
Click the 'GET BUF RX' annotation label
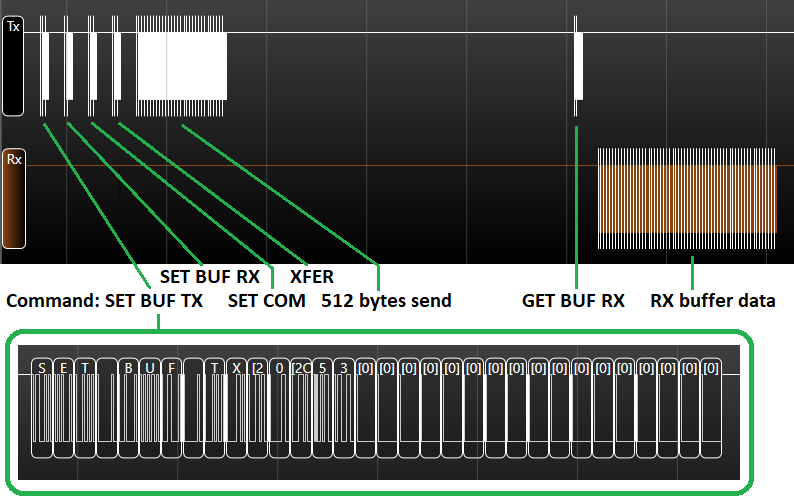pyautogui.click(x=573, y=300)
